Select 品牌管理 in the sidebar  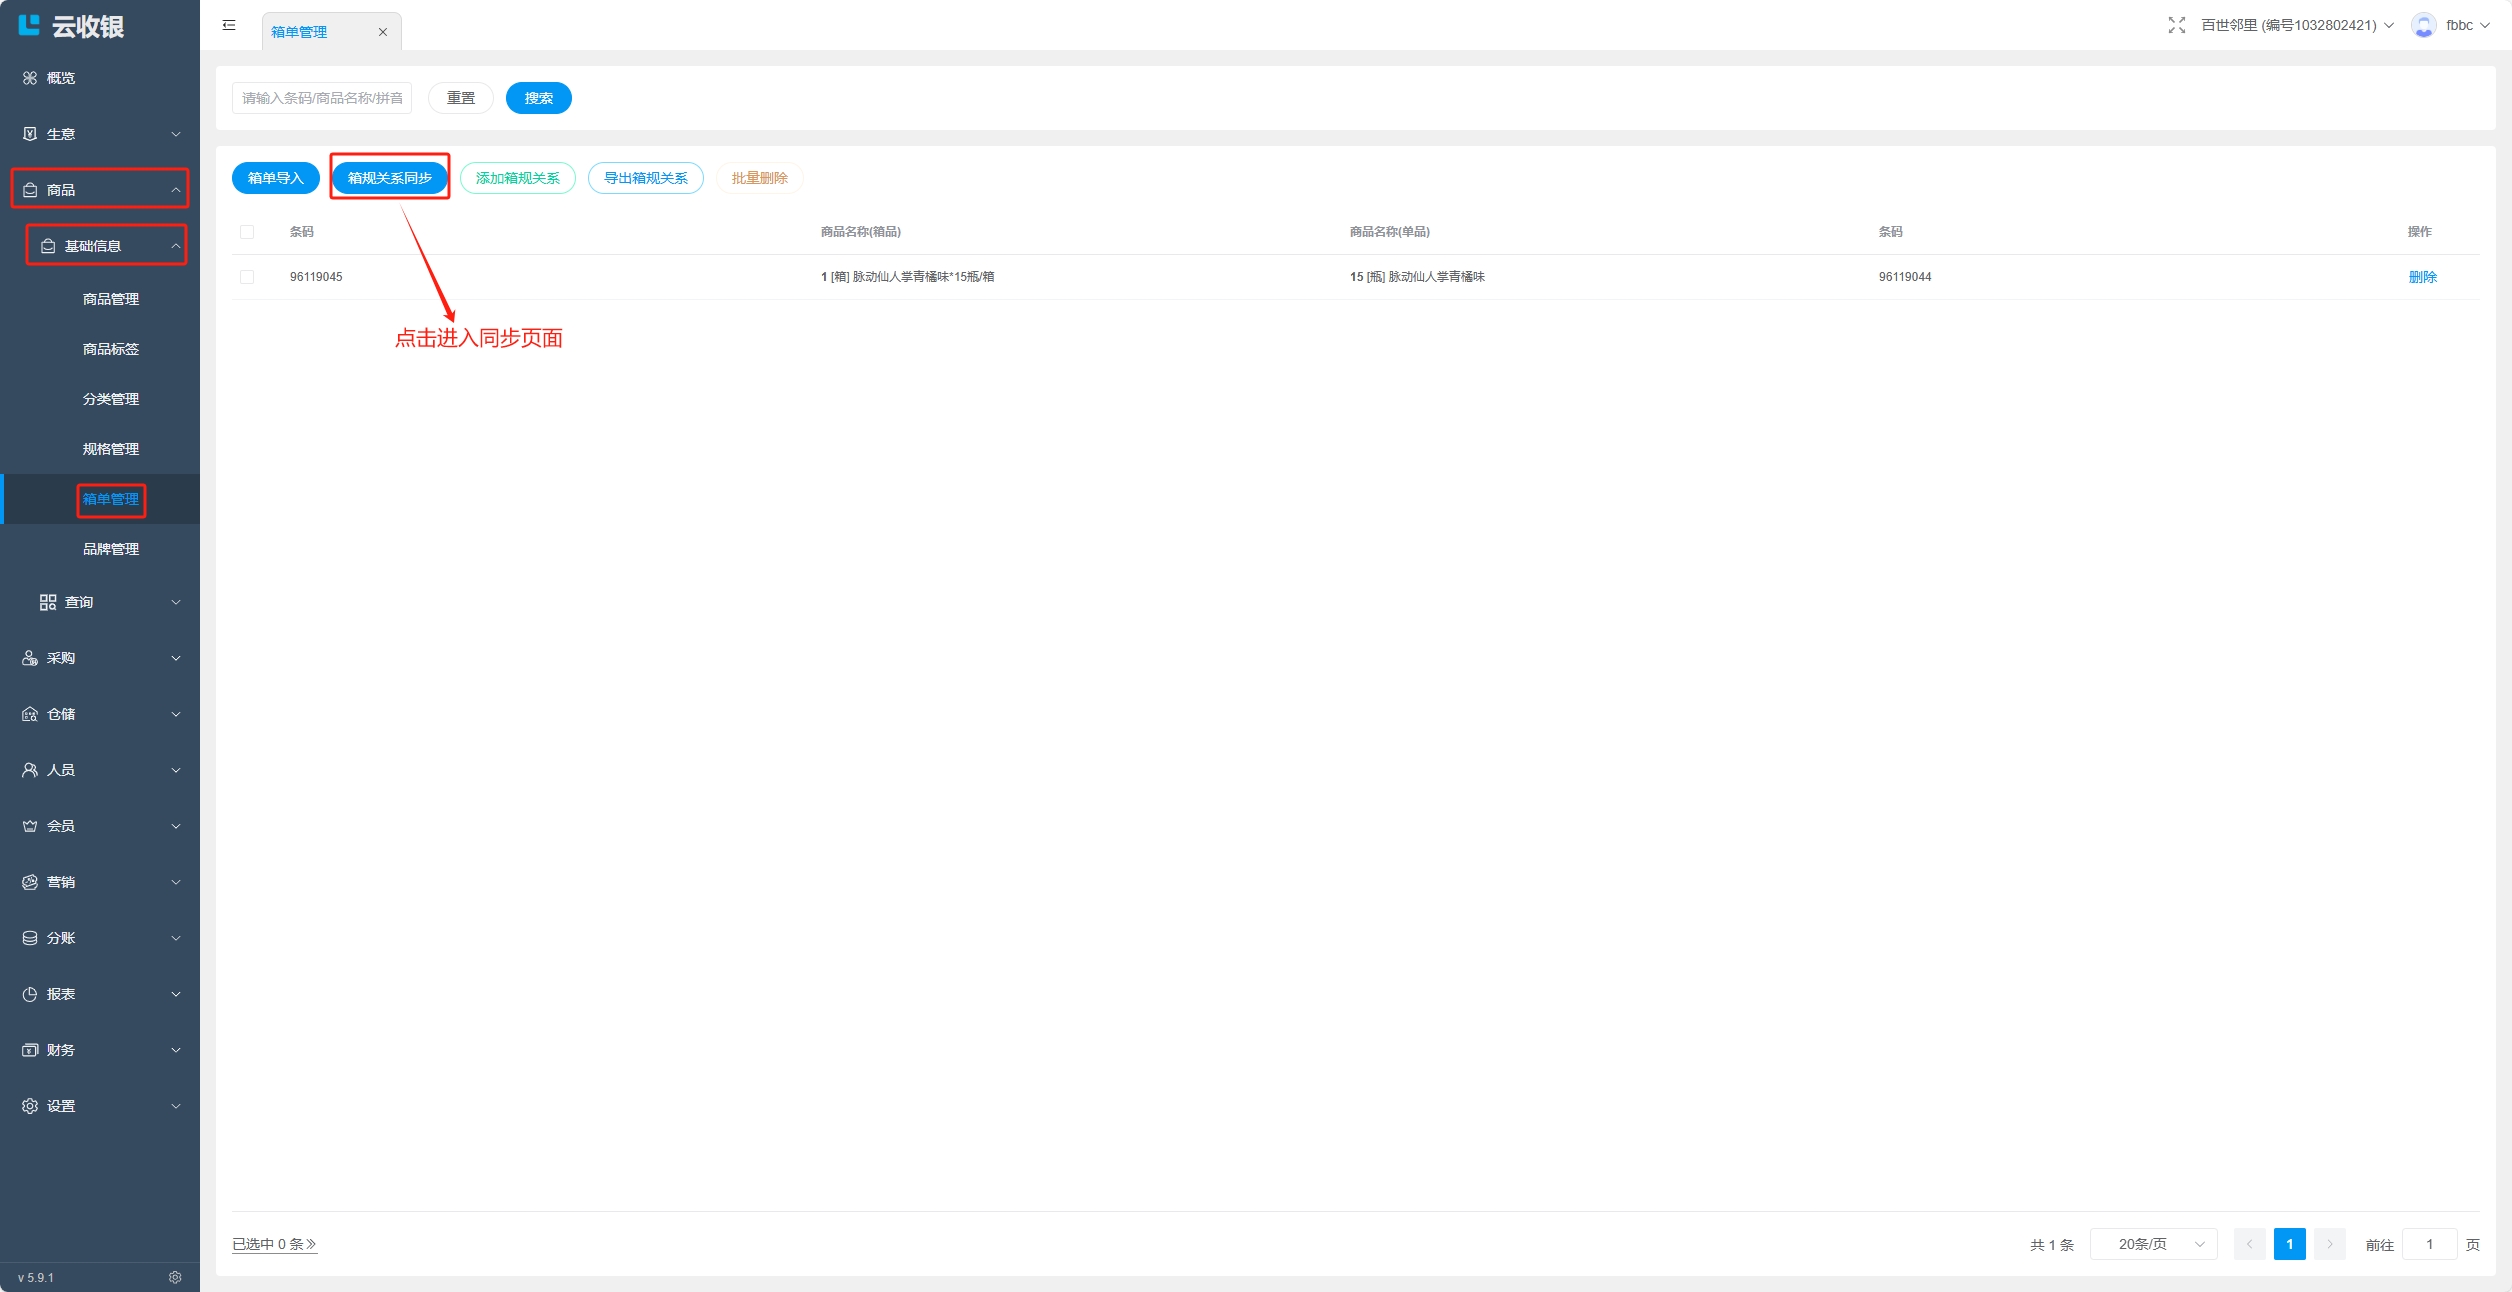coord(110,549)
